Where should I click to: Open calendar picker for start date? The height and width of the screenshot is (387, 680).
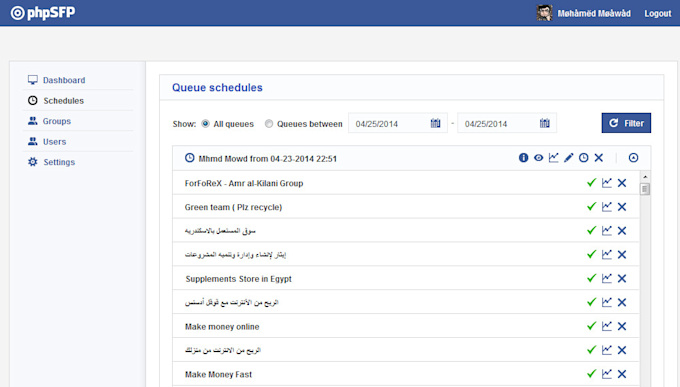[x=435, y=123]
